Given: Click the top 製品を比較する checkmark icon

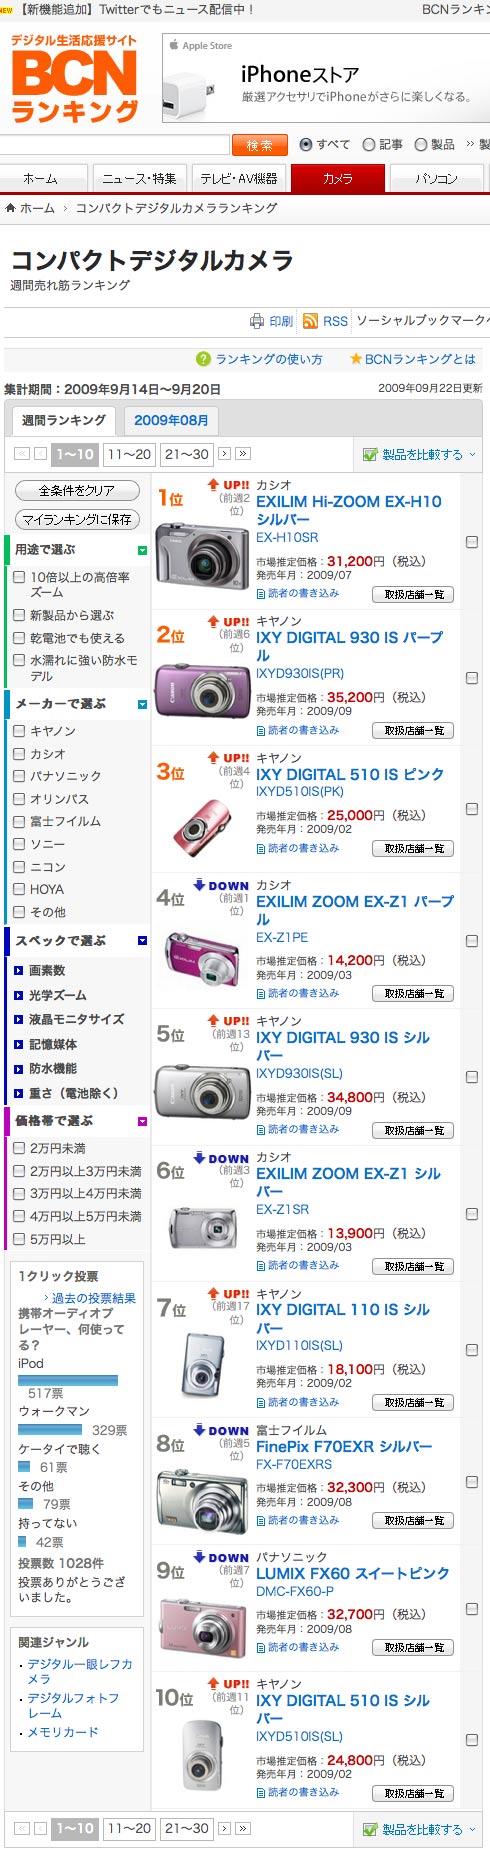Looking at the screenshot, I should pyautogui.click(x=370, y=454).
